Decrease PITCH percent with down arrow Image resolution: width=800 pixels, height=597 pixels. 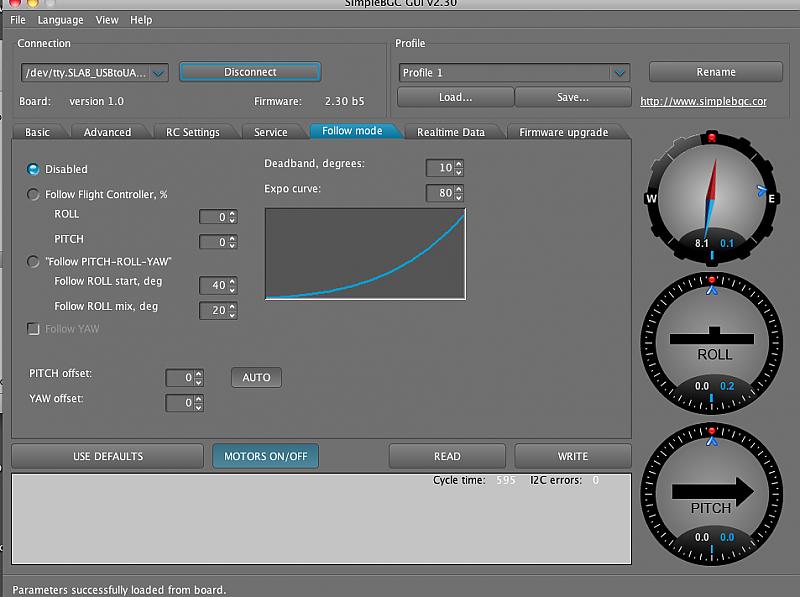click(232, 246)
